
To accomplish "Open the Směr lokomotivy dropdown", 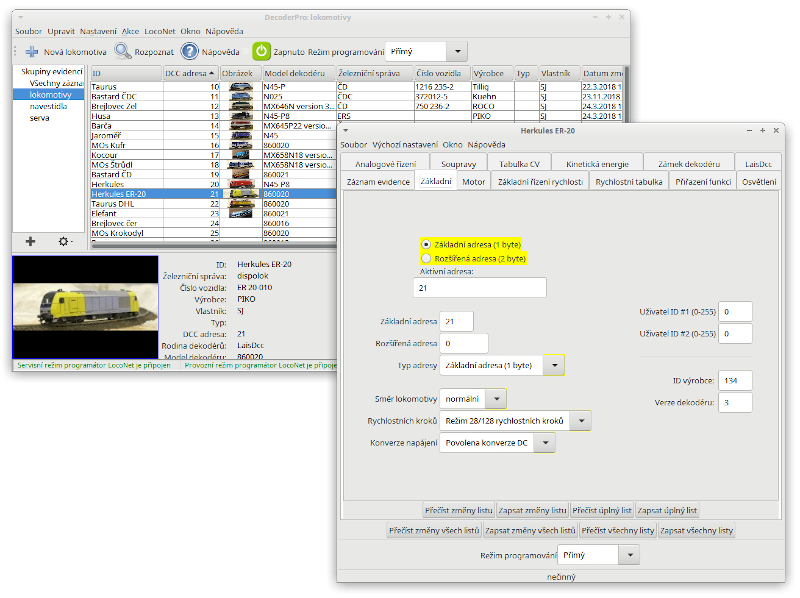I will click(x=497, y=398).
